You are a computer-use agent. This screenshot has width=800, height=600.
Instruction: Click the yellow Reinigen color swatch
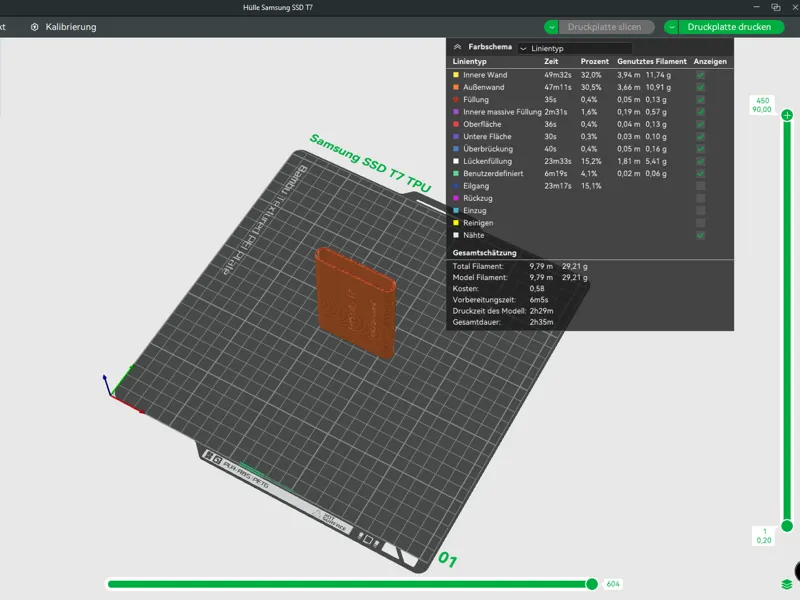click(x=456, y=223)
